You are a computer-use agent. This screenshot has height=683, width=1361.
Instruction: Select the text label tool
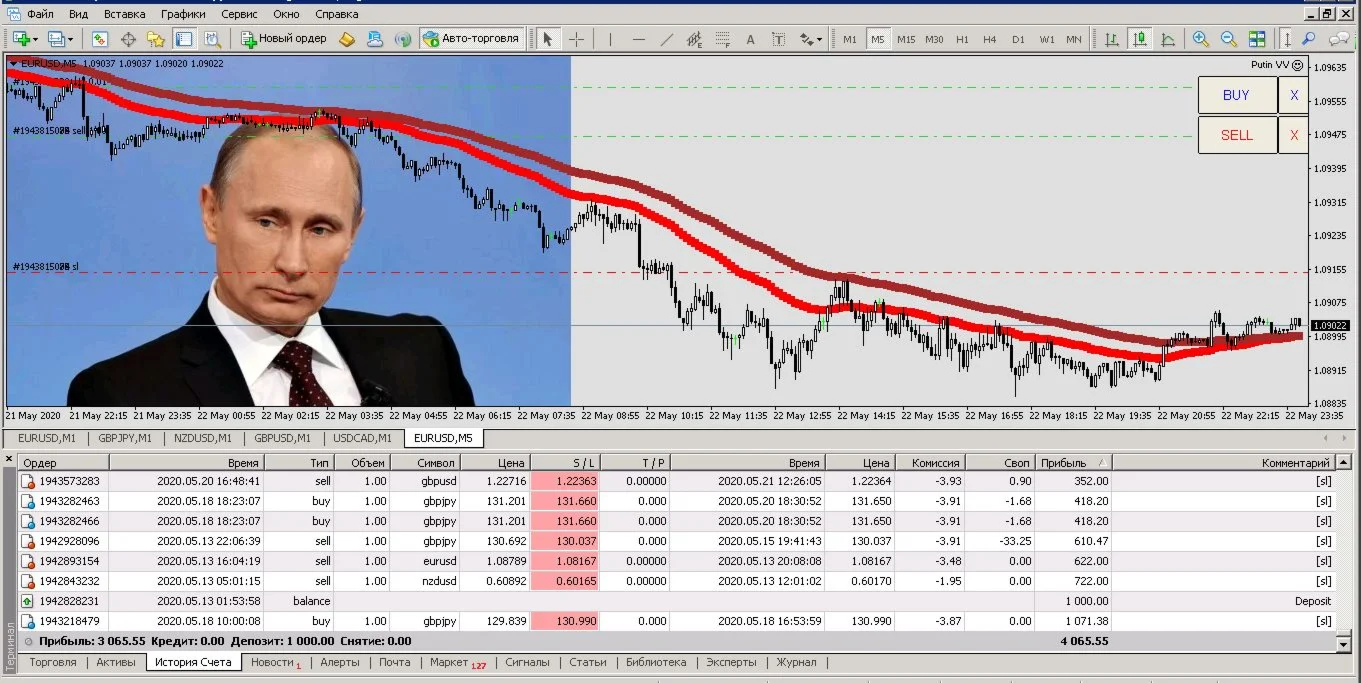pos(779,39)
